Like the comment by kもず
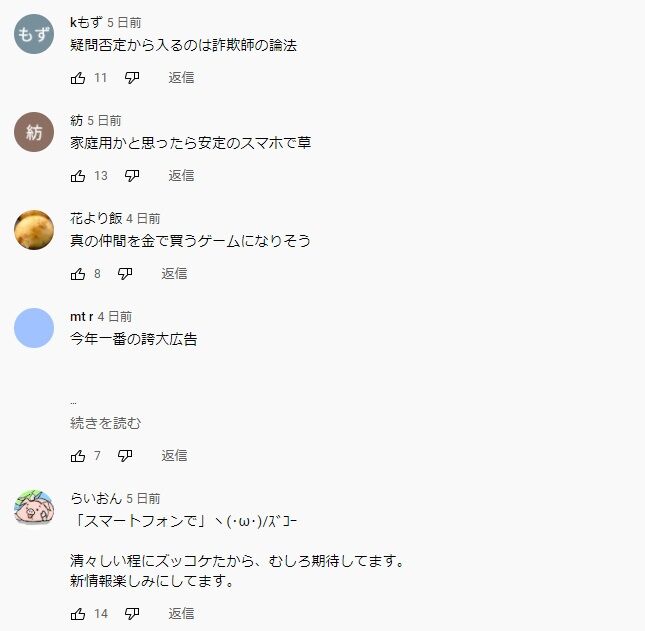 [x=78, y=78]
